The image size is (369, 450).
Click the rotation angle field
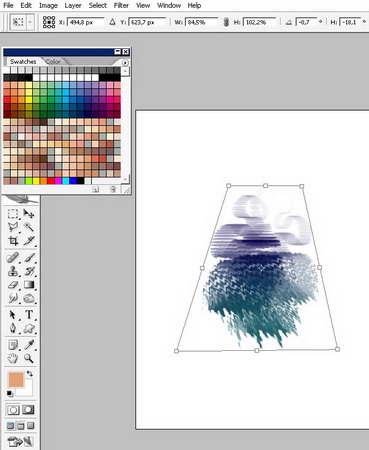pyautogui.click(x=305, y=22)
